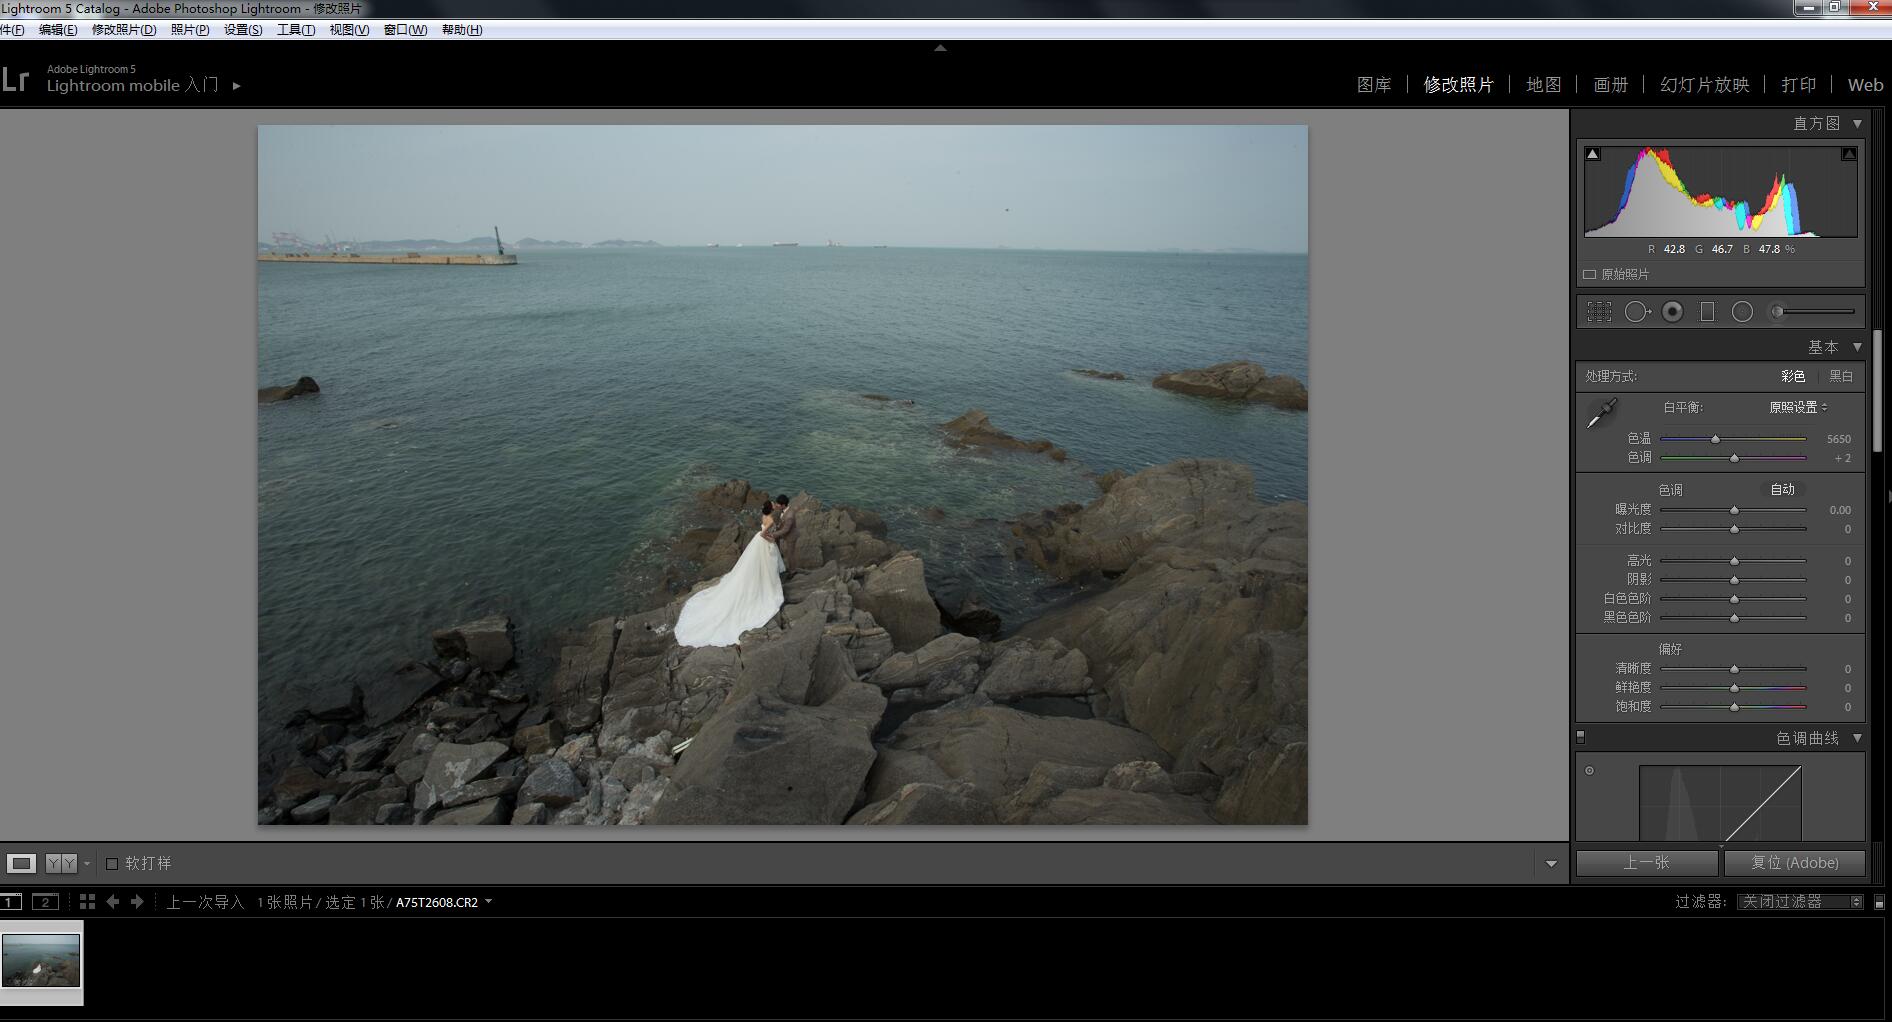Select the A75T2608.CR2 filmstrip thumbnail
The width and height of the screenshot is (1892, 1022).
click(41, 960)
